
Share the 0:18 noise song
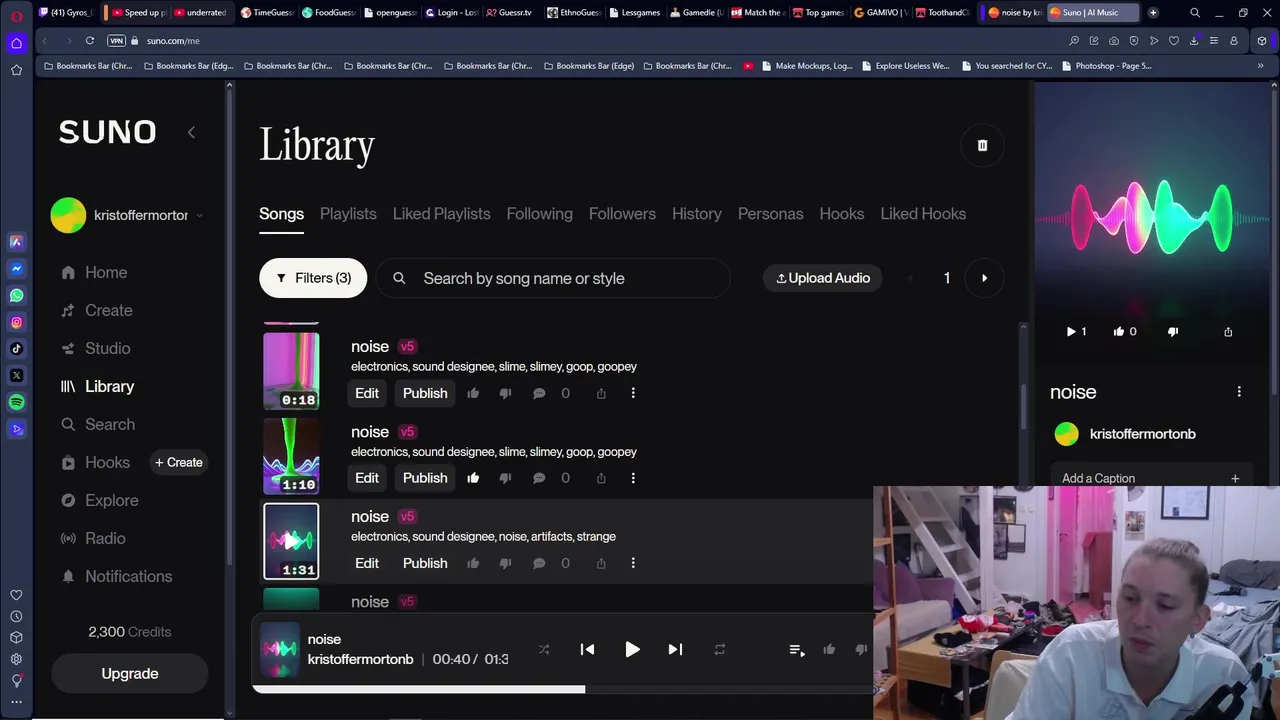click(601, 393)
